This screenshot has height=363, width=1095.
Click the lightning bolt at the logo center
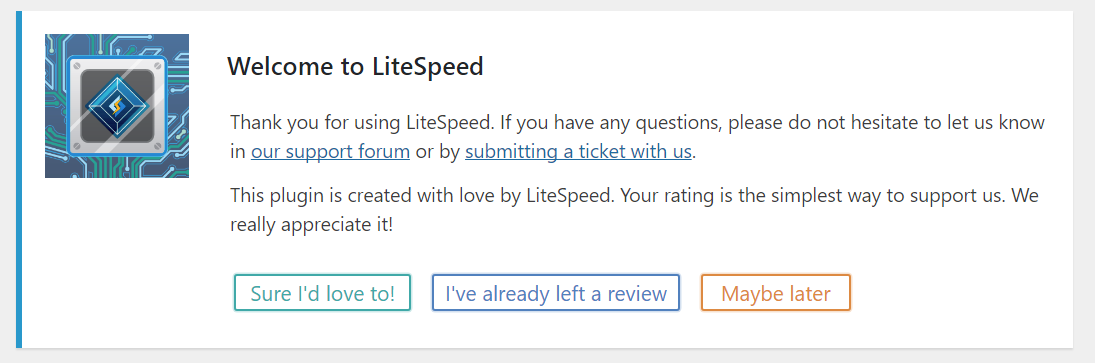click(117, 108)
